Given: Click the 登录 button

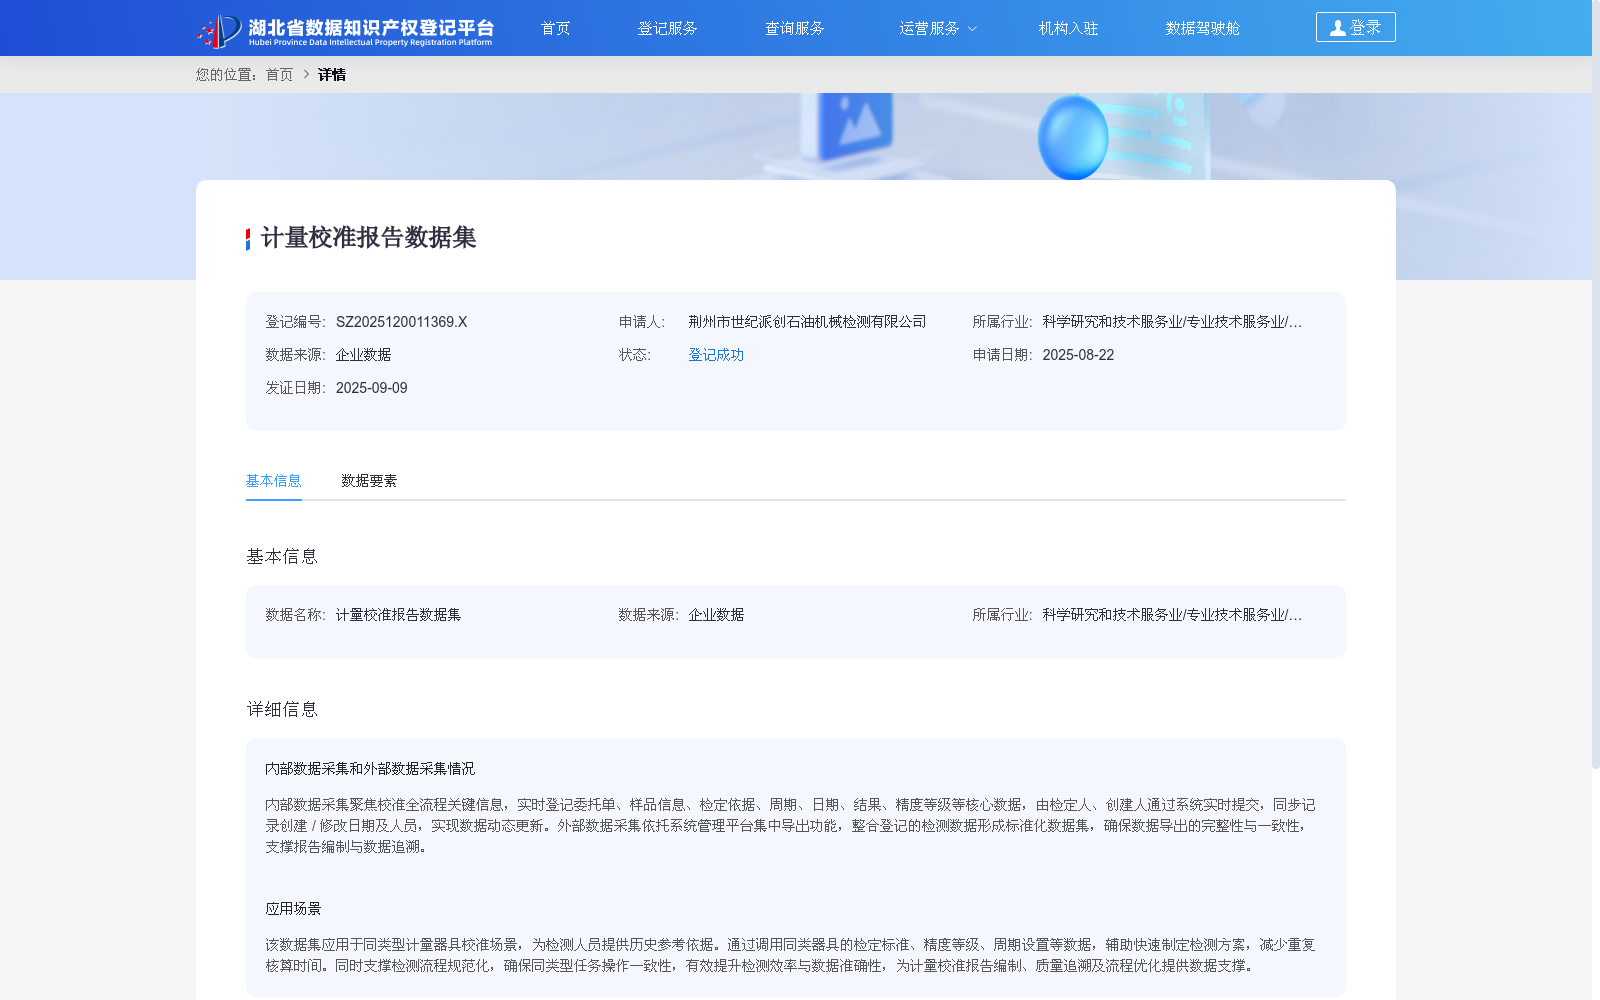Looking at the screenshot, I should pyautogui.click(x=1355, y=27).
